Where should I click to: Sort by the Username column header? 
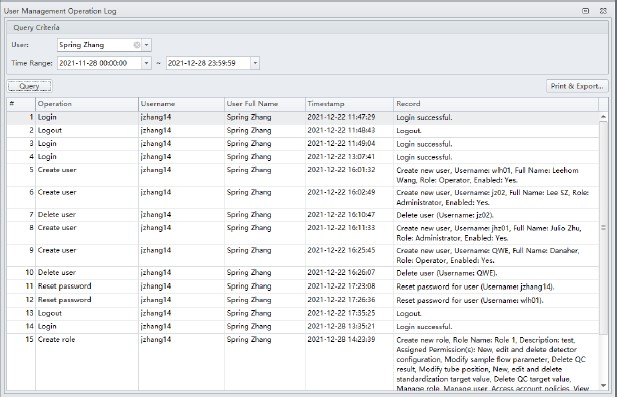pos(181,104)
